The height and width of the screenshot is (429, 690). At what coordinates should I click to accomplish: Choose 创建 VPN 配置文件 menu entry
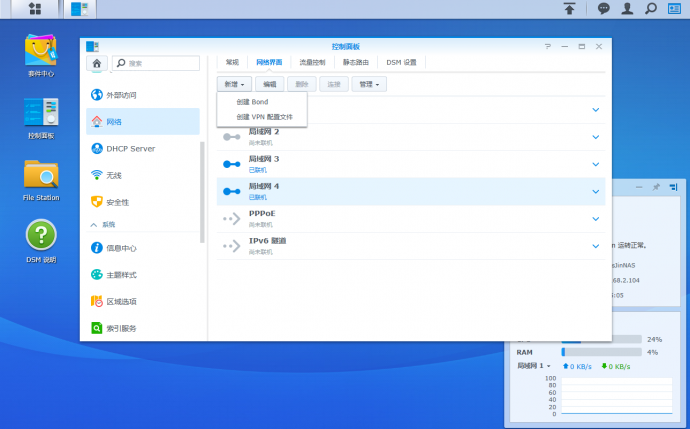point(264,117)
